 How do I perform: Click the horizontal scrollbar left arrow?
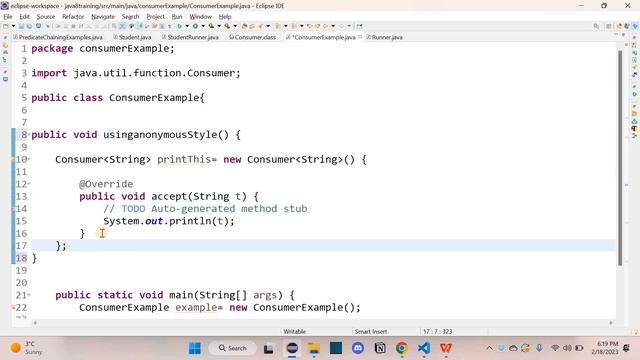35,323
